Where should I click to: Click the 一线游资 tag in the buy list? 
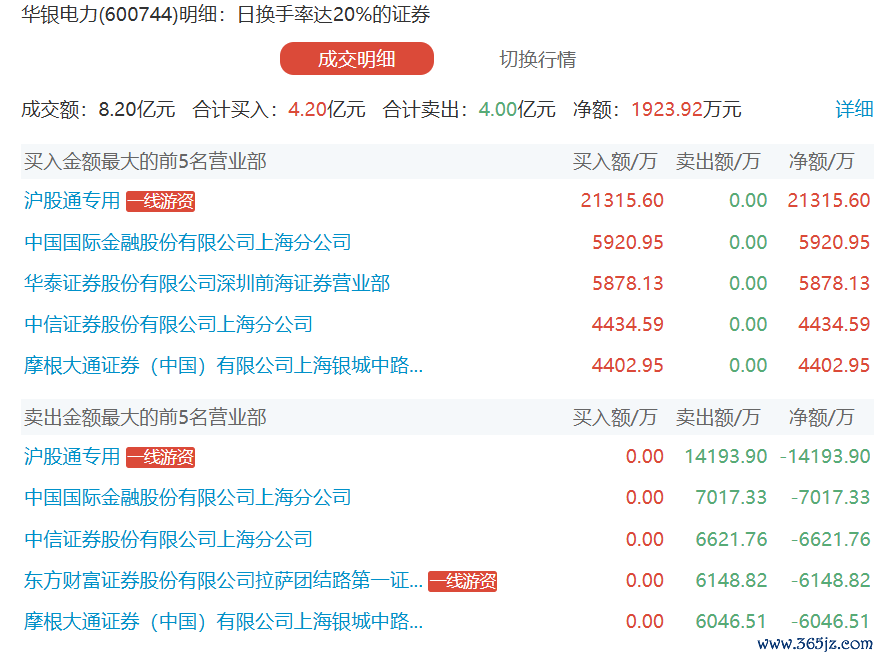(x=161, y=201)
